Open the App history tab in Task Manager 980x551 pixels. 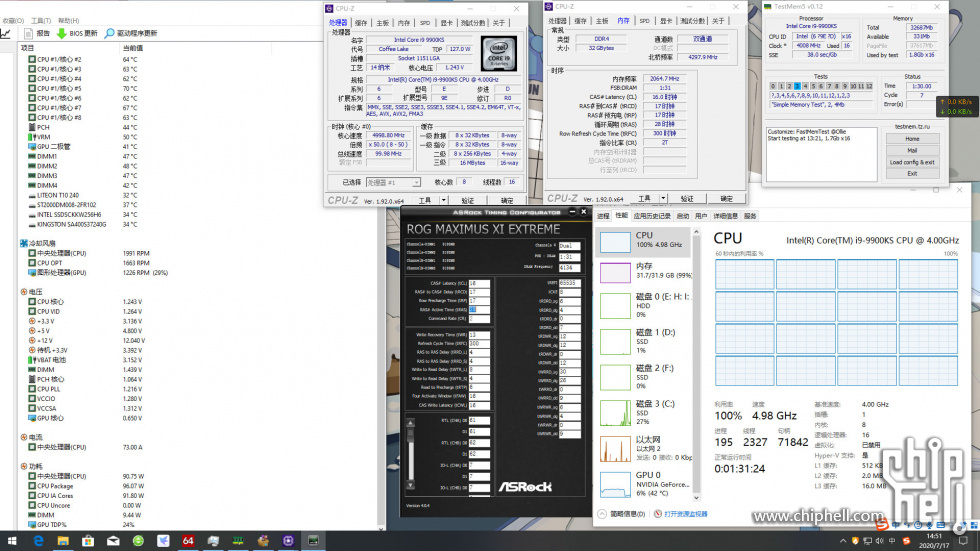(651, 216)
